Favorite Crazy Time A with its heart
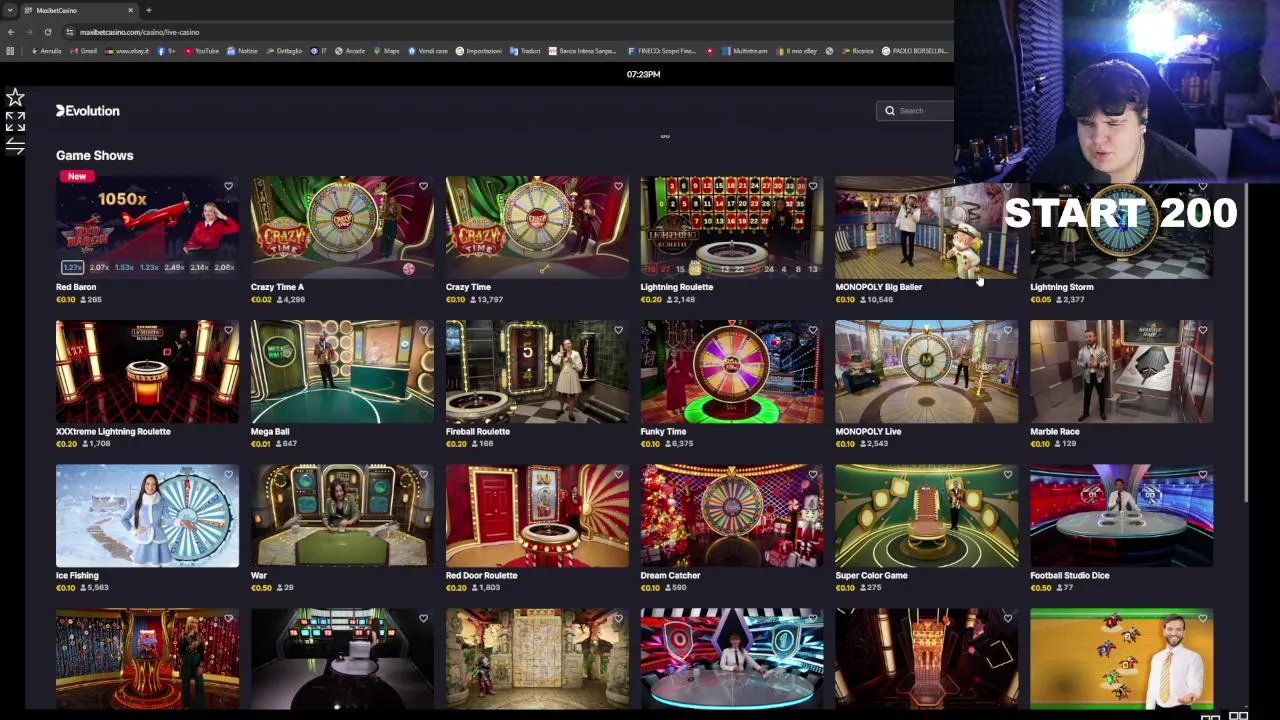 point(423,186)
